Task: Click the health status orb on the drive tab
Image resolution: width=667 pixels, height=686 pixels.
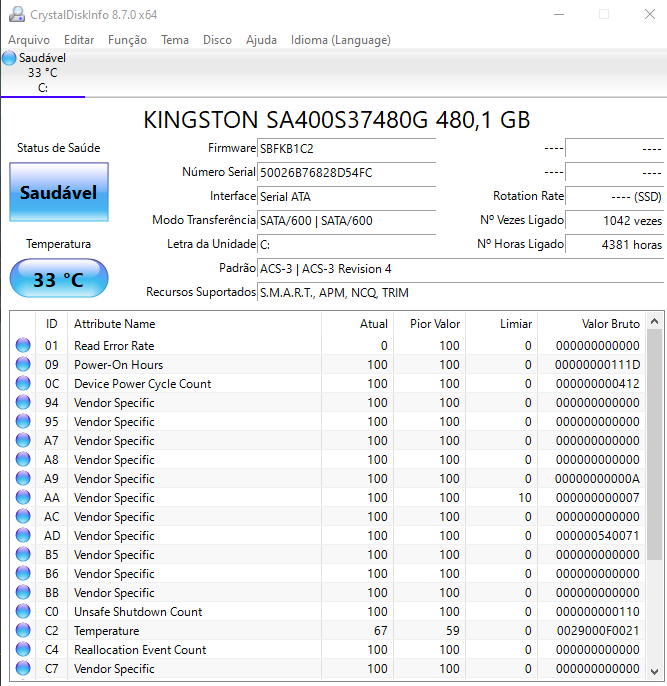Action: pyautogui.click(x=9, y=58)
